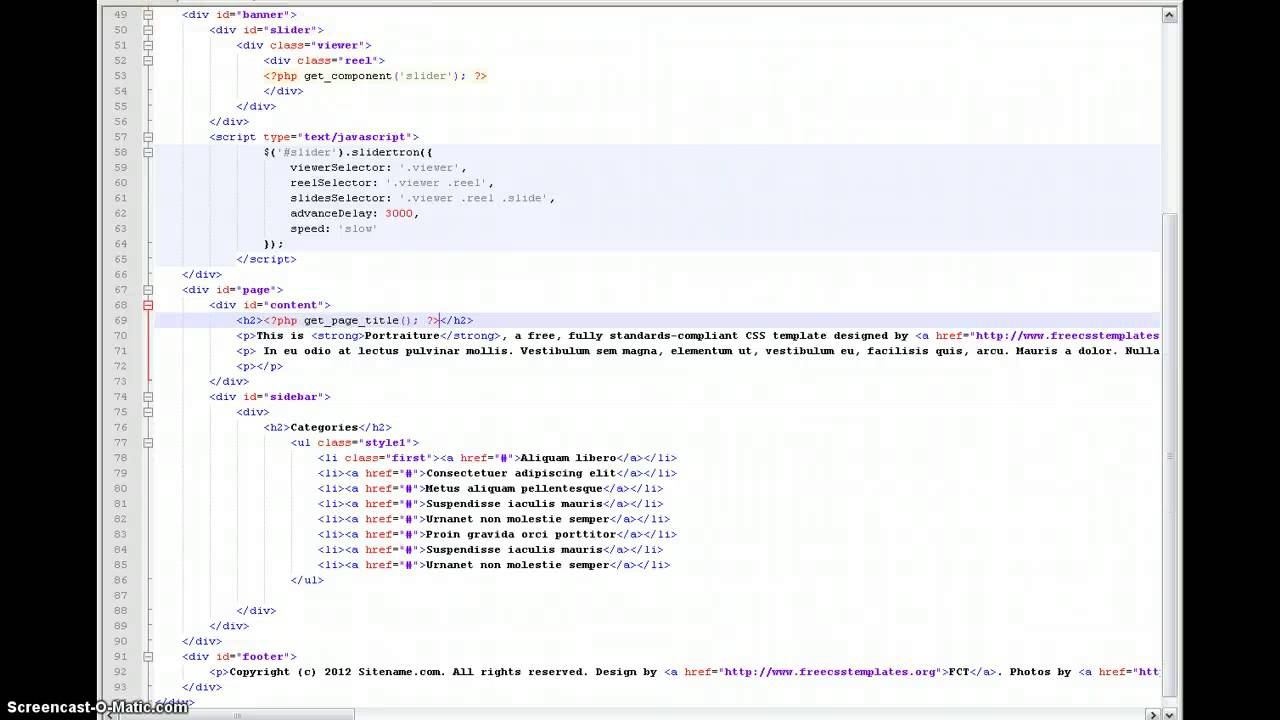Click line number 53 in the margin
Screen dimensions: 1280x720
[120, 76]
